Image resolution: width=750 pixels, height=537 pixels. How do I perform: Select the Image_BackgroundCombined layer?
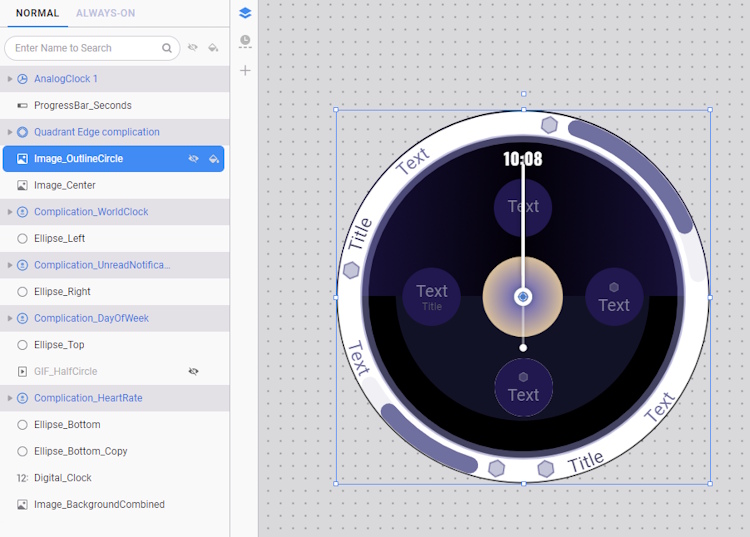[99, 504]
